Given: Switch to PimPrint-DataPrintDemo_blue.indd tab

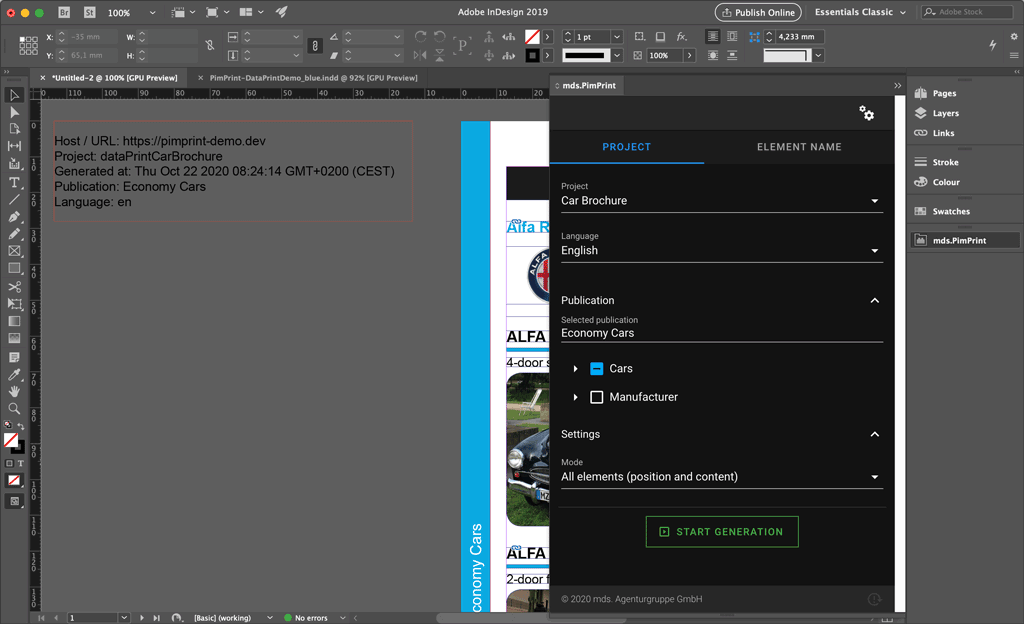Looking at the screenshot, I should pos(313,78).
